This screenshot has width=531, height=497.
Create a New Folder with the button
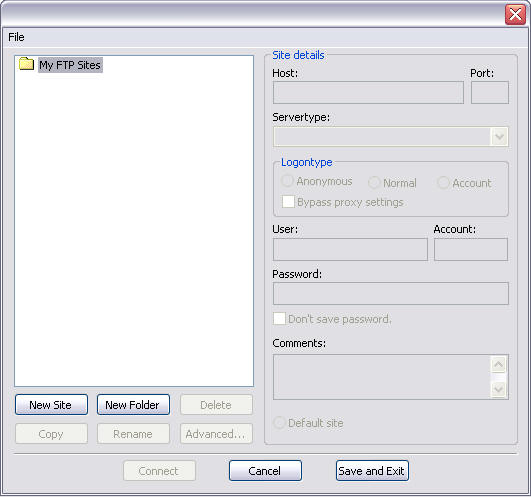133,405
